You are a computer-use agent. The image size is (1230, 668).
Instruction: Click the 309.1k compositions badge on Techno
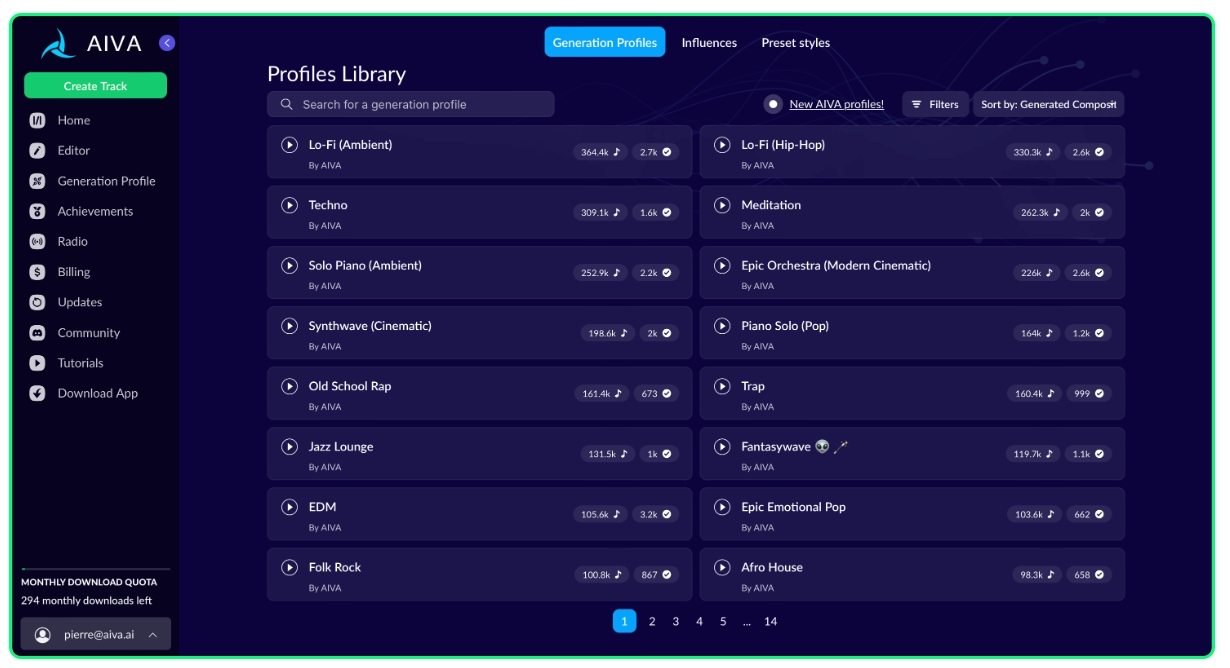(x=601, y=212)
